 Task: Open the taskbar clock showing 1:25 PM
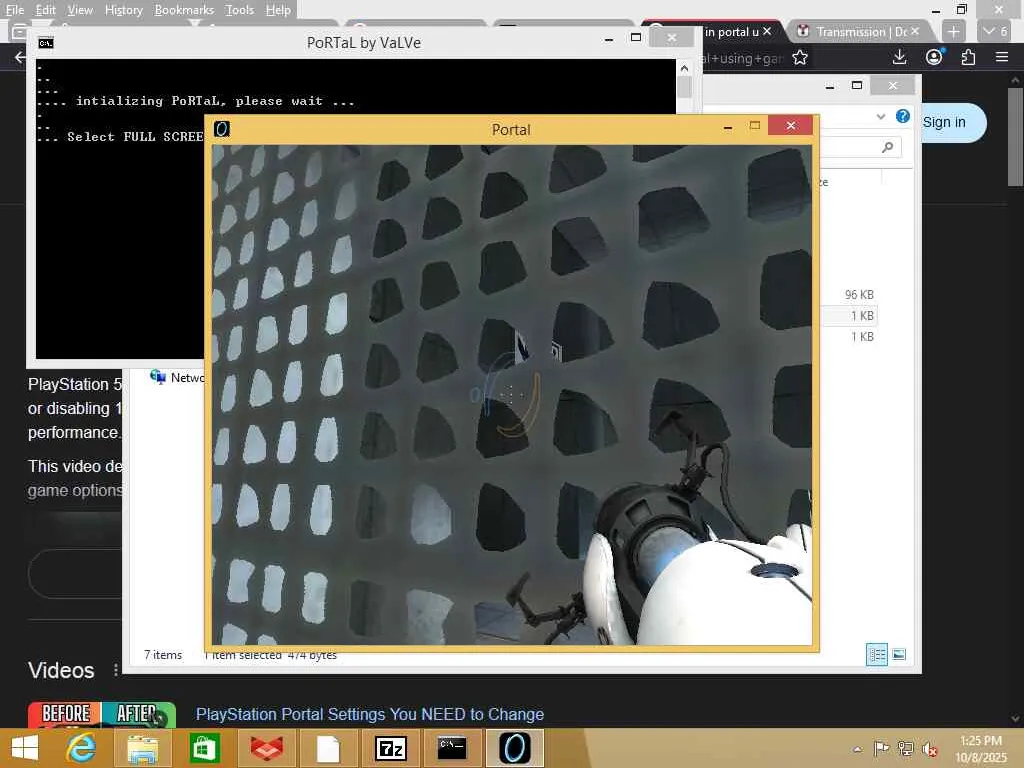point(980,749)
